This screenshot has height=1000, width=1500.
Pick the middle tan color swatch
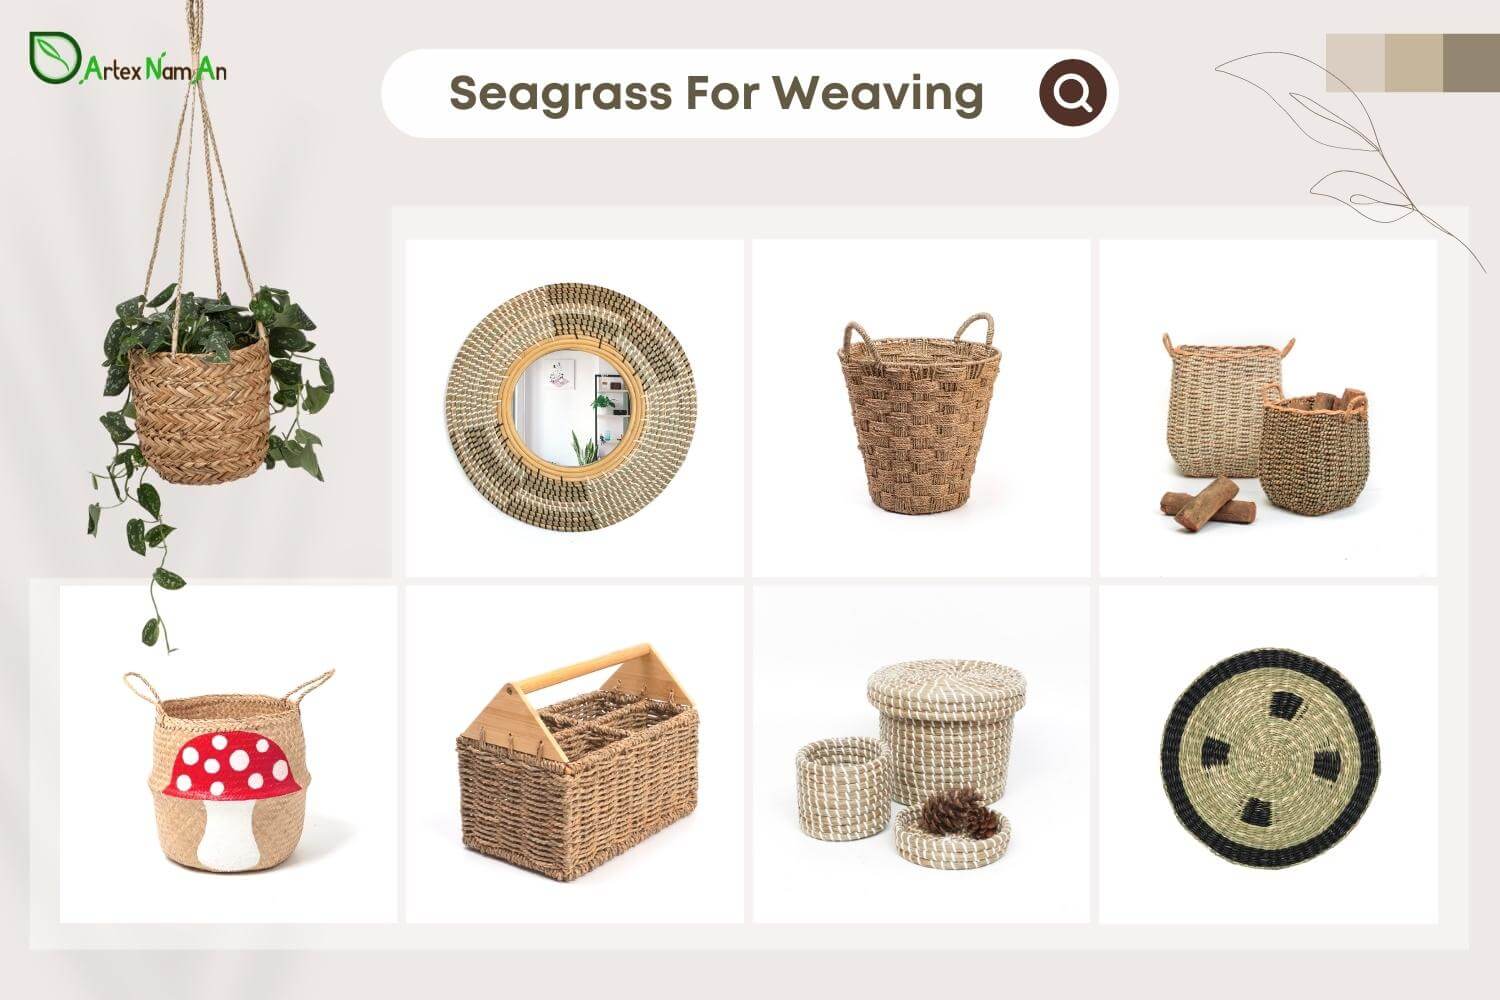(1414, 63)
